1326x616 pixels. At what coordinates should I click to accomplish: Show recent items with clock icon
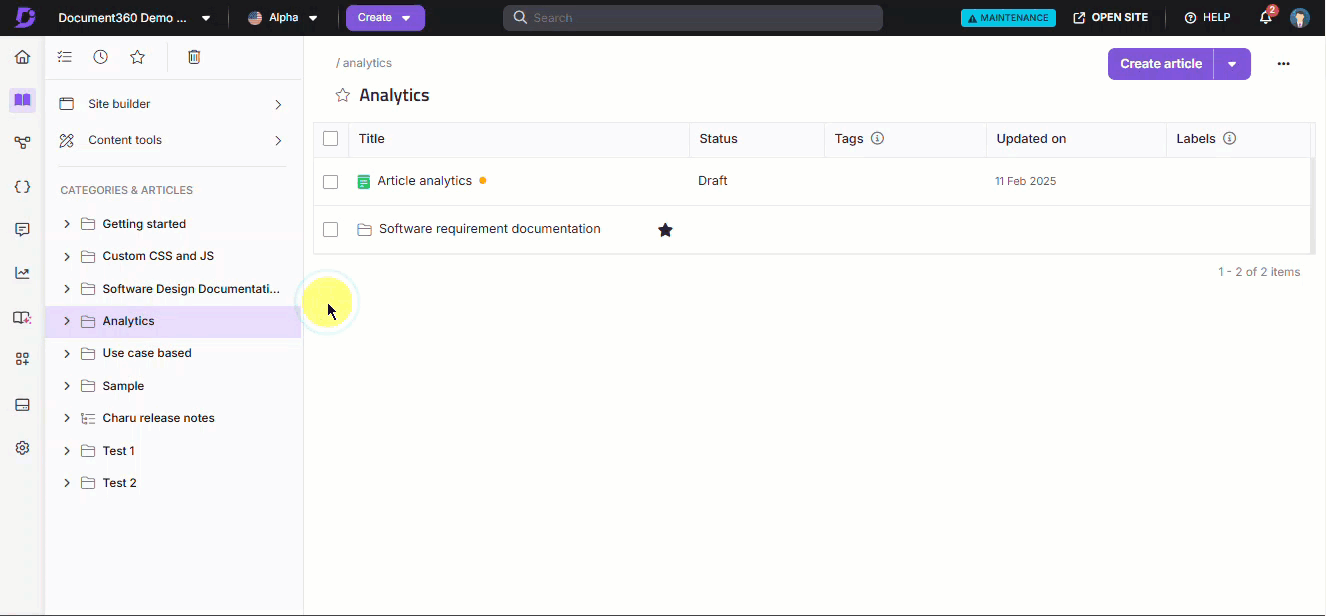pos(101,57)
